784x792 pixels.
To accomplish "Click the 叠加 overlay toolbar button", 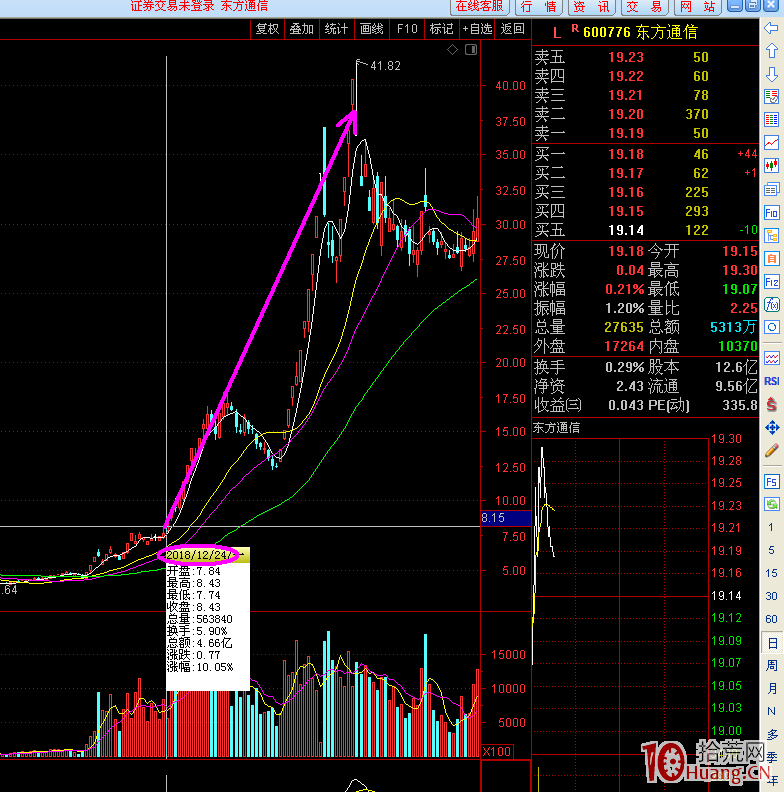I will [302, 29].
